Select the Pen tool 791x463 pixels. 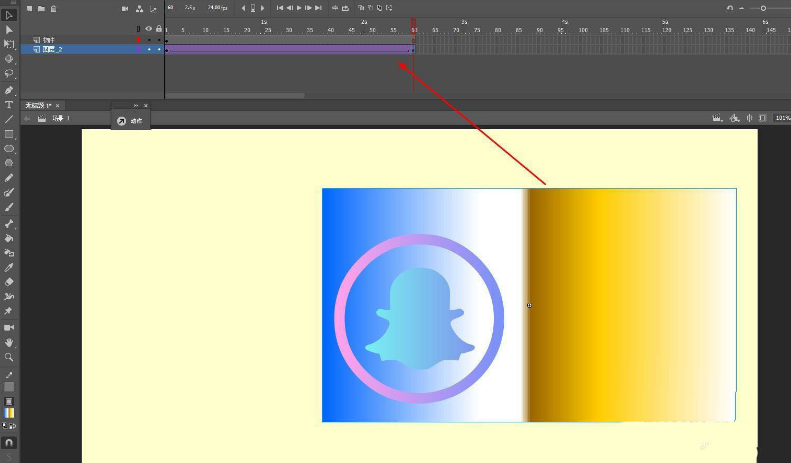(9, 90)
